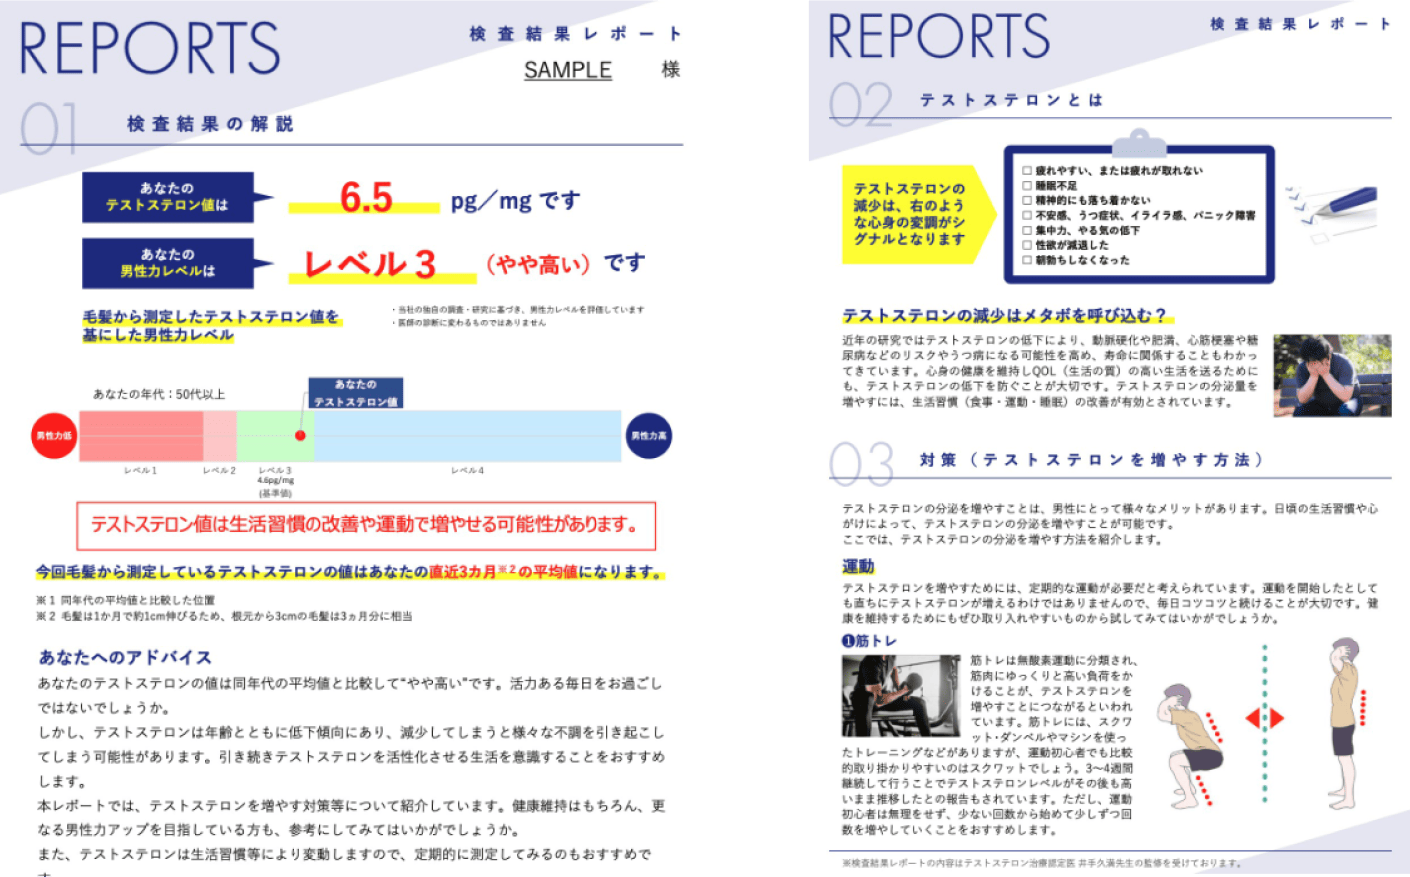Click the レベル2 label under the bar
1410x877 pixels.
(219, 470)
